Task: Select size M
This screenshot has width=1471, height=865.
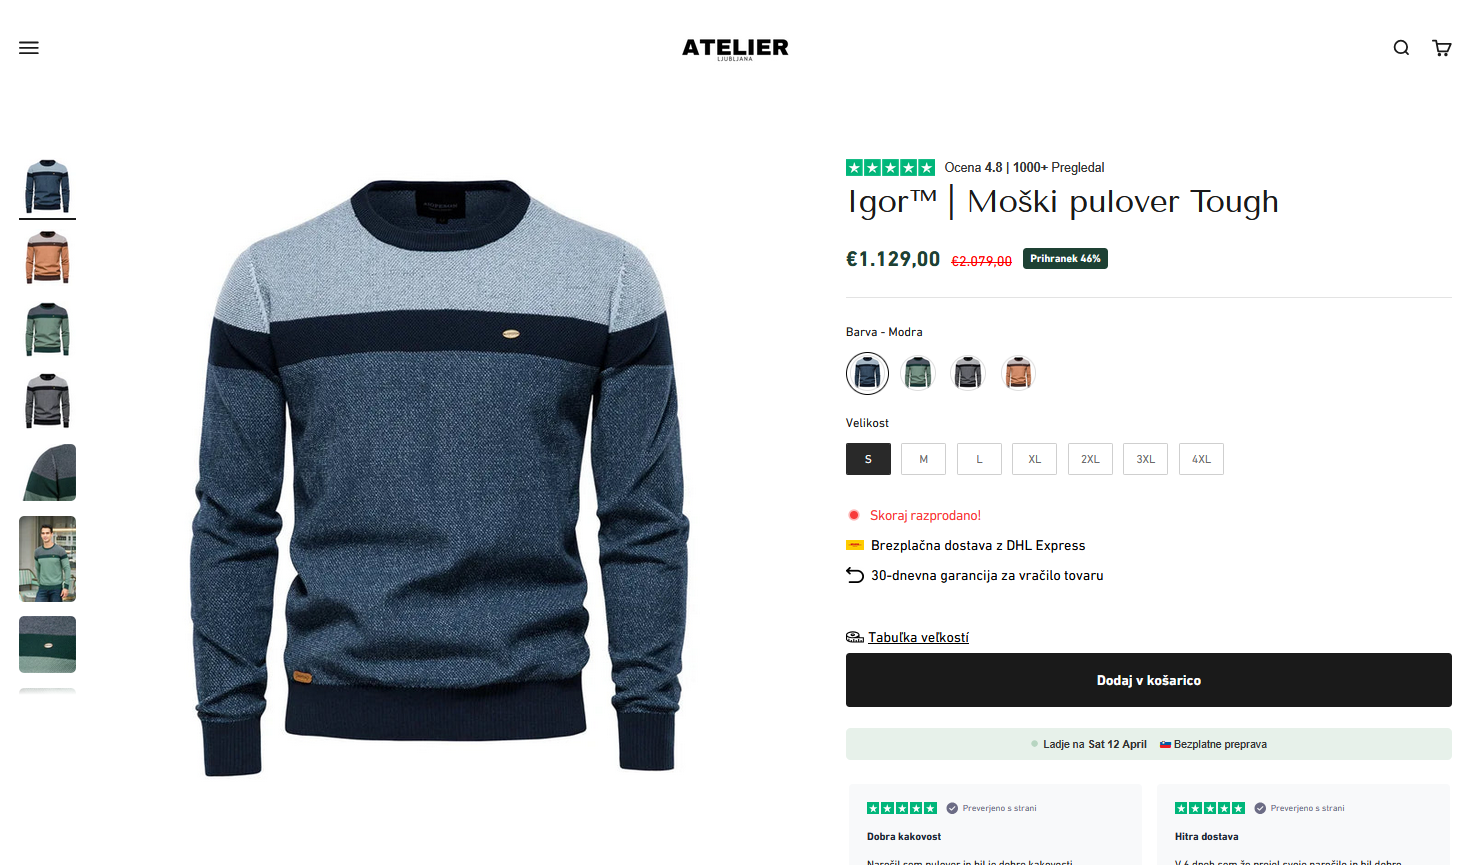Action: [x=923, y=459]
